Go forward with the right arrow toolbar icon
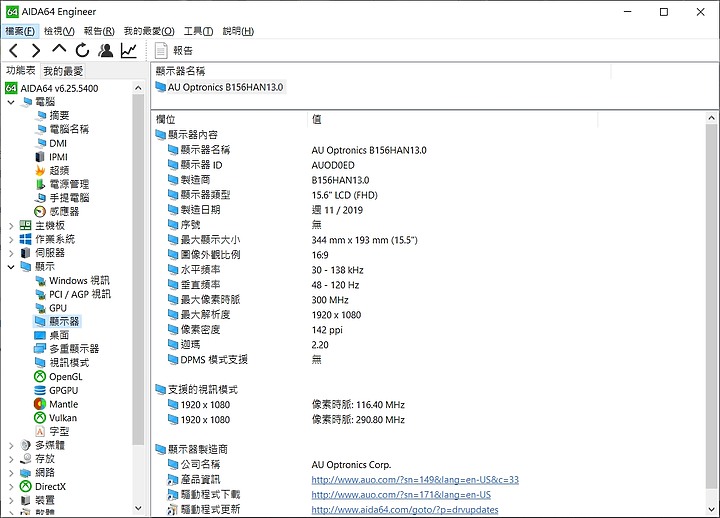Screen dimensions: 720x518 click(36, 51)
